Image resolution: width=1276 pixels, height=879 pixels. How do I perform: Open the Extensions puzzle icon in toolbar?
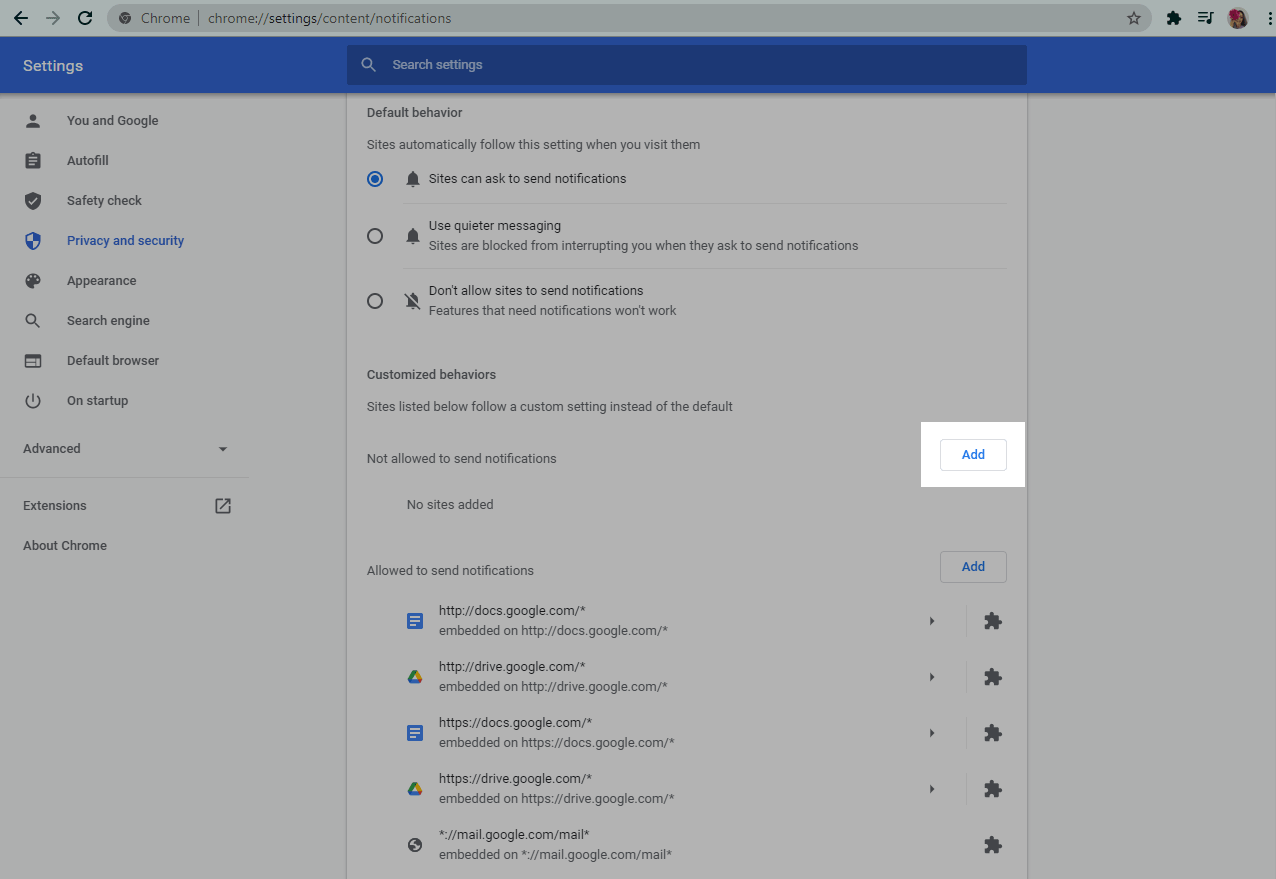(1174, 18)
